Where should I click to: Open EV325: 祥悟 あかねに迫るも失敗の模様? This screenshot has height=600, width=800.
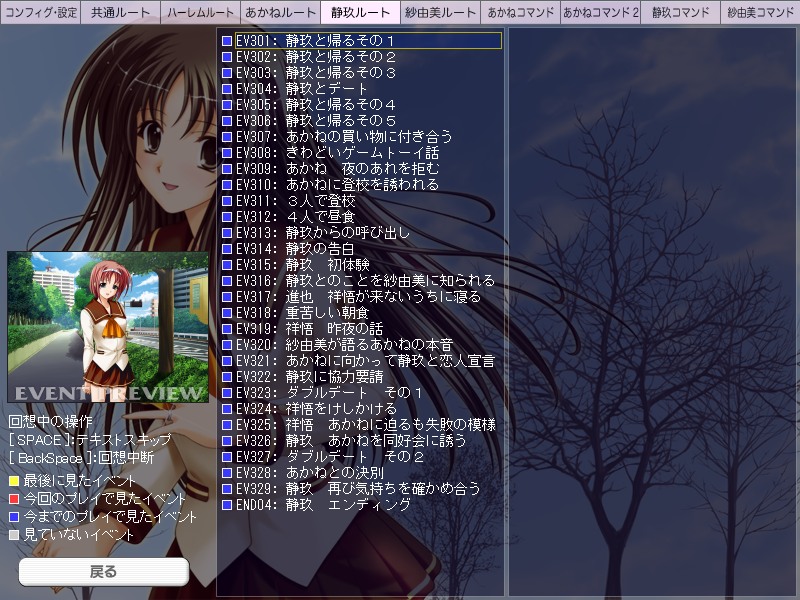(366, 425)
